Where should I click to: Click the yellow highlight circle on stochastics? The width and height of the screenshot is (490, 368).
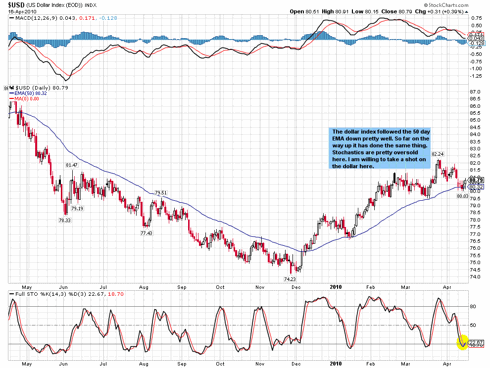click(463, 342)
